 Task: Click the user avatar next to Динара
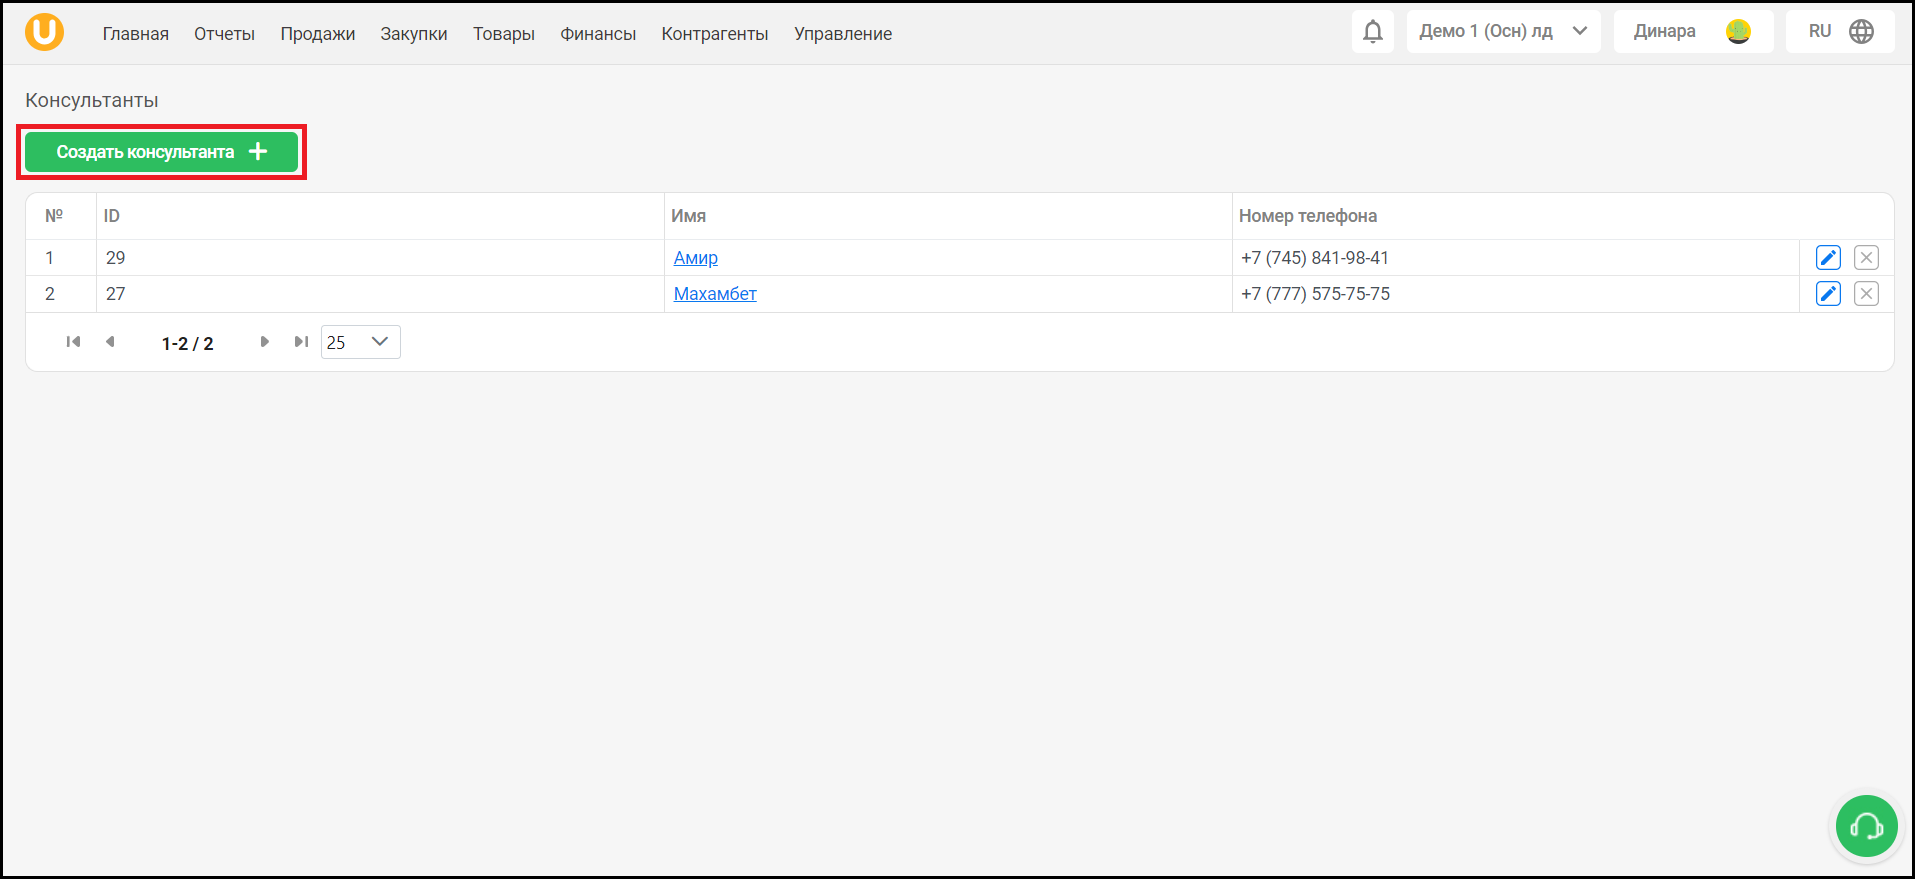pyautogui.click(x=1738, y=32)
